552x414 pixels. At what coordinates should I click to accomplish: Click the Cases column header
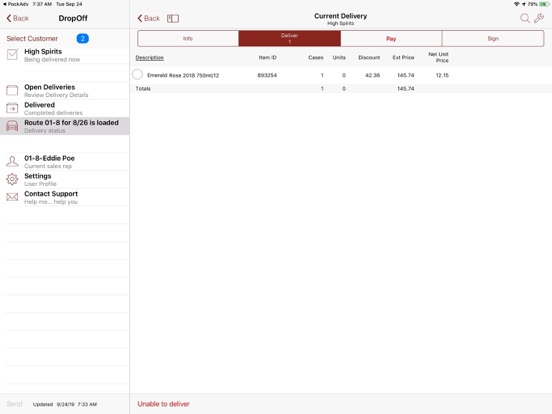click(316, 57)
